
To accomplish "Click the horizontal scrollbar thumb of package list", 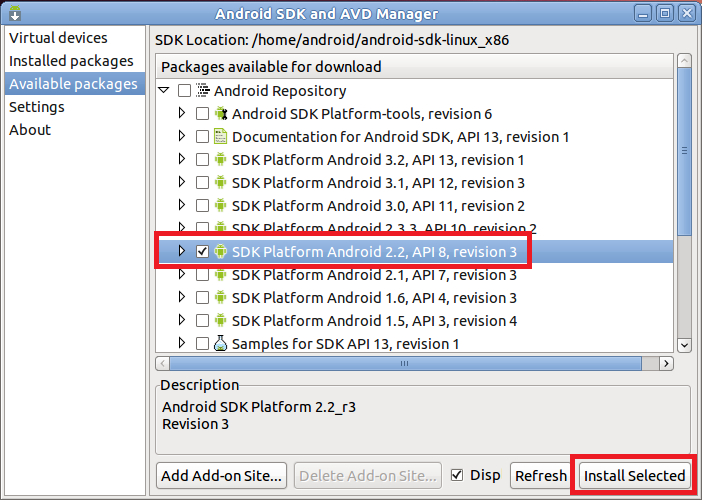I will point(405,363).
